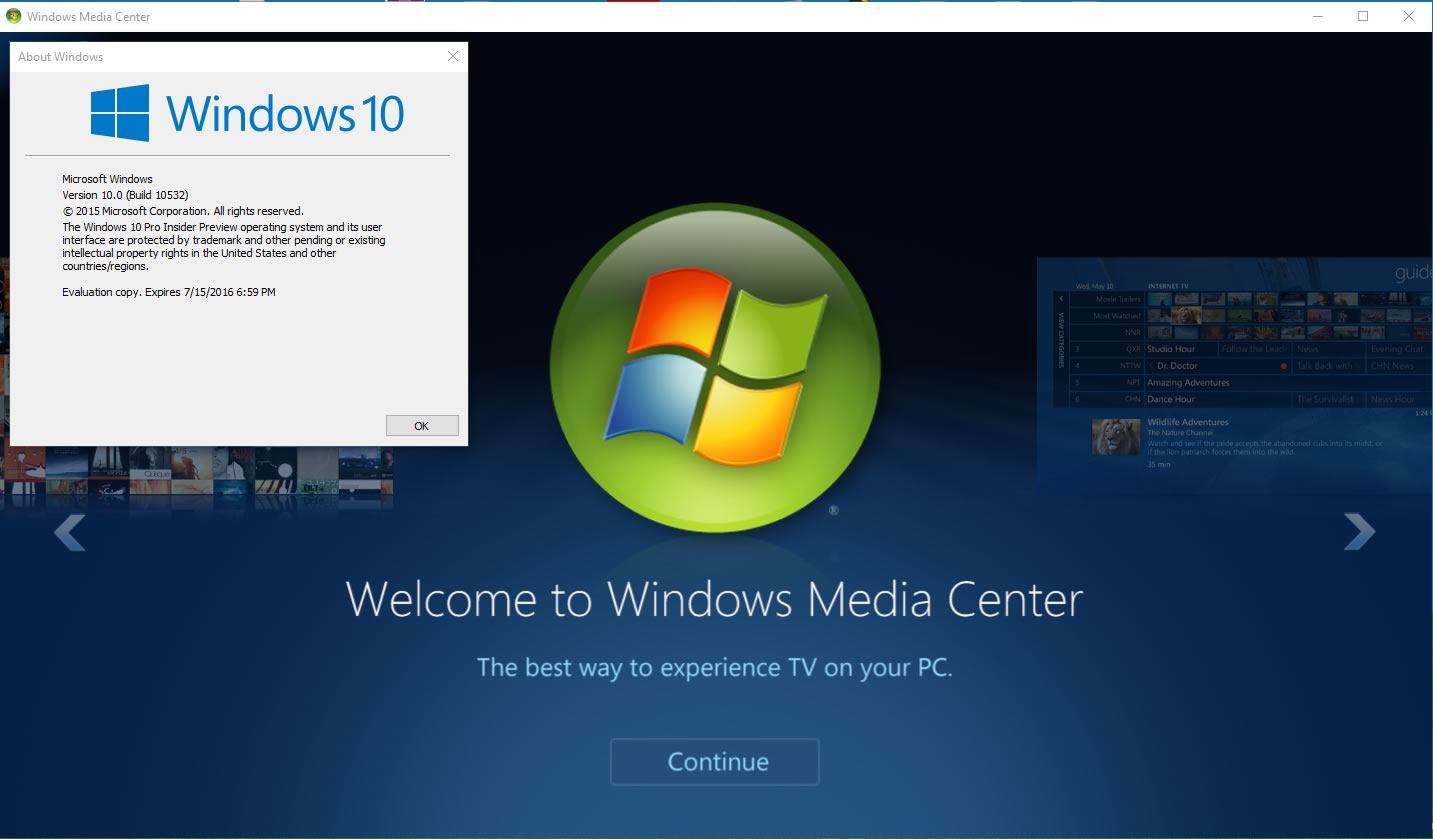Click the "Evening Chat" guide entry
1433x839 pixels.
[1397, 349]
